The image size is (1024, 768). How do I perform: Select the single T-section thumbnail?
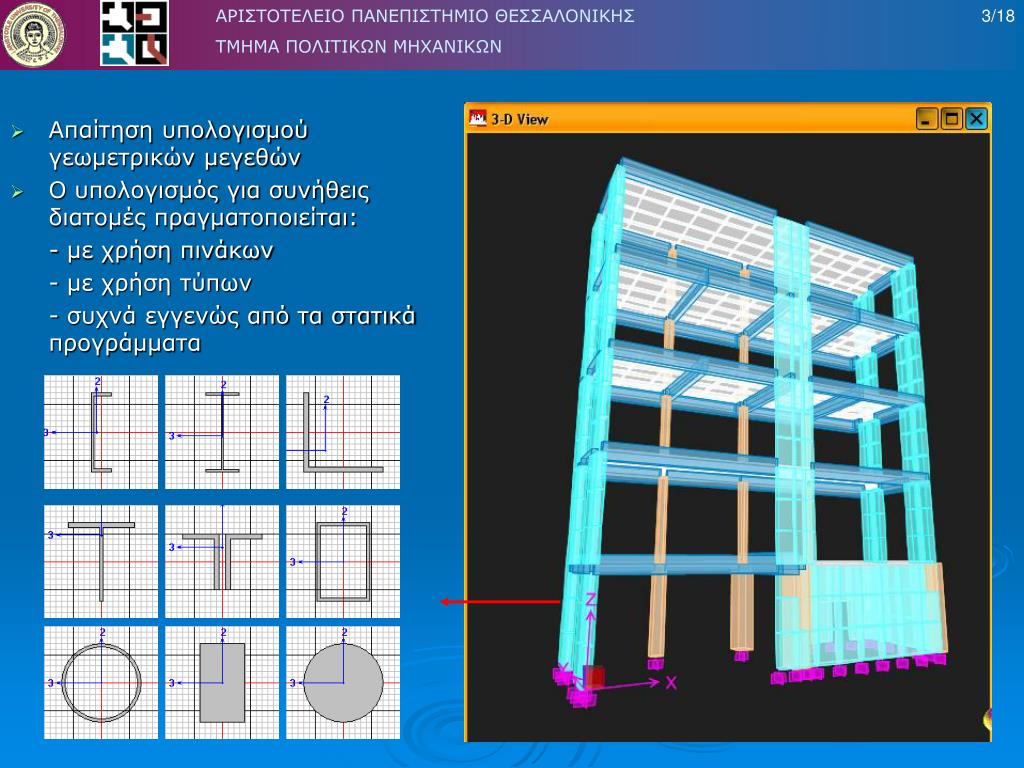coord(101,562)
